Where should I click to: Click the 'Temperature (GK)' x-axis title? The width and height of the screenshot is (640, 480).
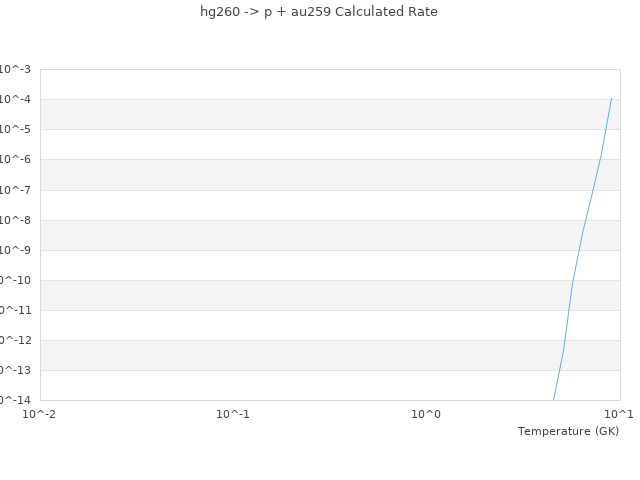[x=568, y=431]
